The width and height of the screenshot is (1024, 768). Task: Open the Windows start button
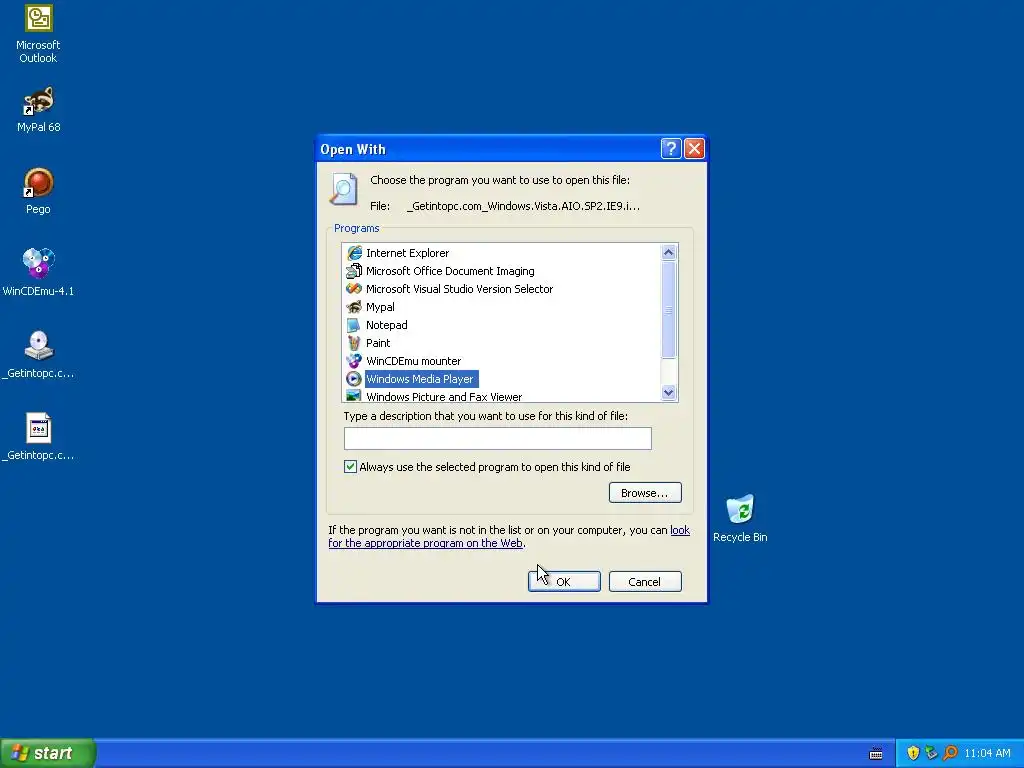tap(48, 753)
